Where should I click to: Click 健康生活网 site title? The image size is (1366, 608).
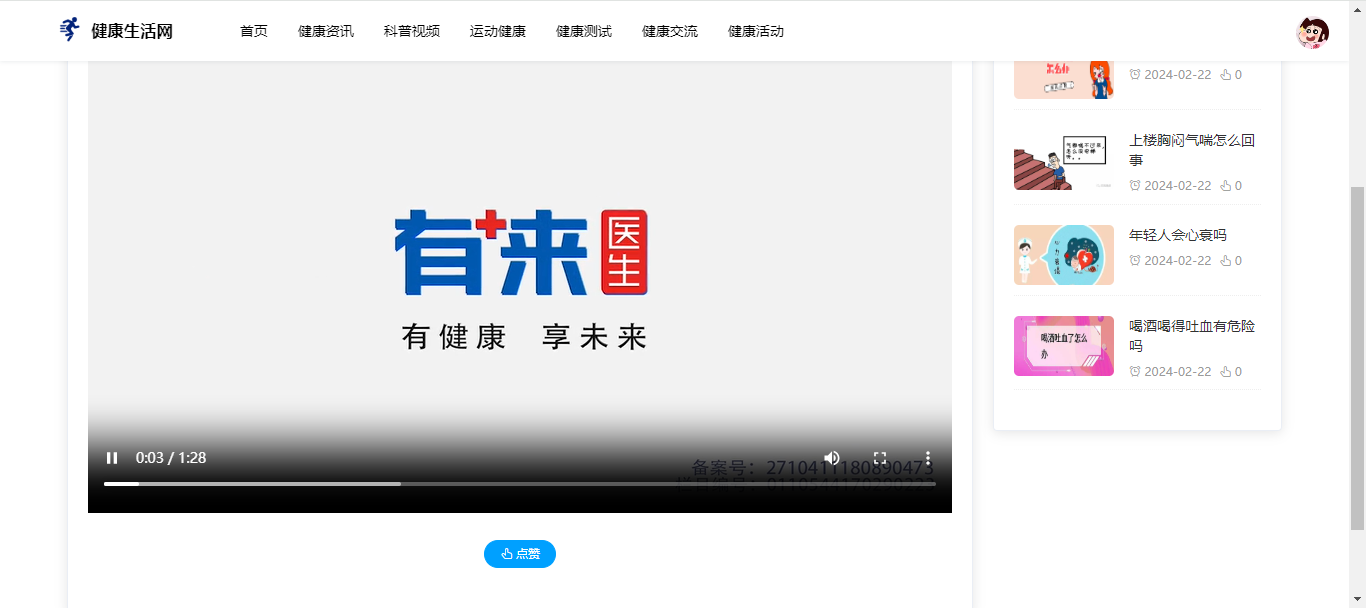coord(132,31)
